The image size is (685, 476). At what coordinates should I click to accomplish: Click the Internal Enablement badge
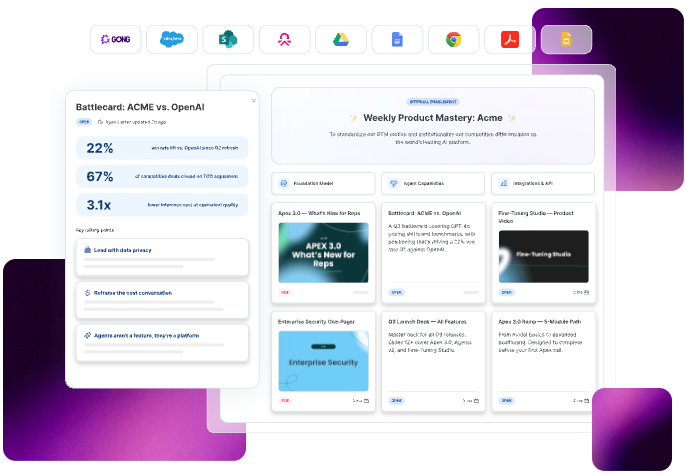[x=433, y=102]
